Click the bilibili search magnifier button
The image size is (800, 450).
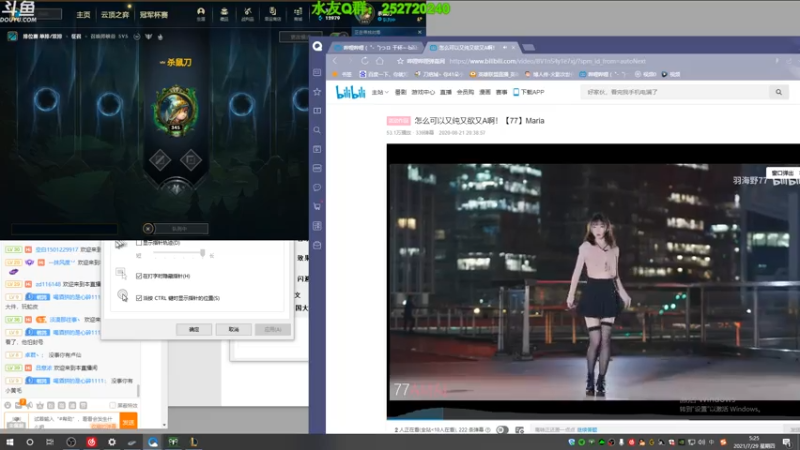(779, 92)
